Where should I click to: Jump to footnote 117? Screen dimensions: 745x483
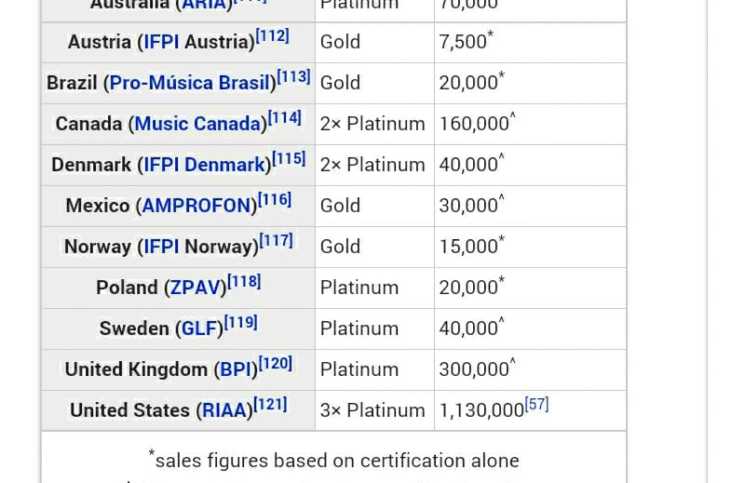point(277,241)
